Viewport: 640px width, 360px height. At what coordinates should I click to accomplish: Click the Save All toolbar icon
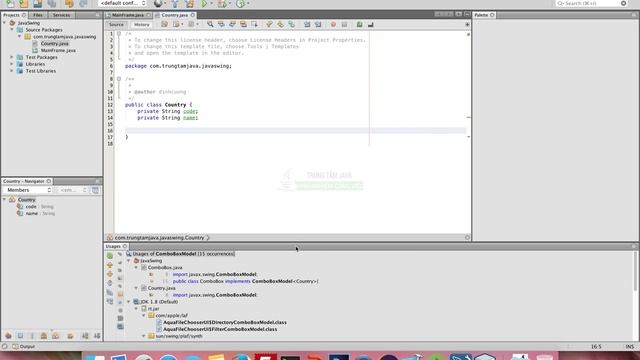[52, 4]
